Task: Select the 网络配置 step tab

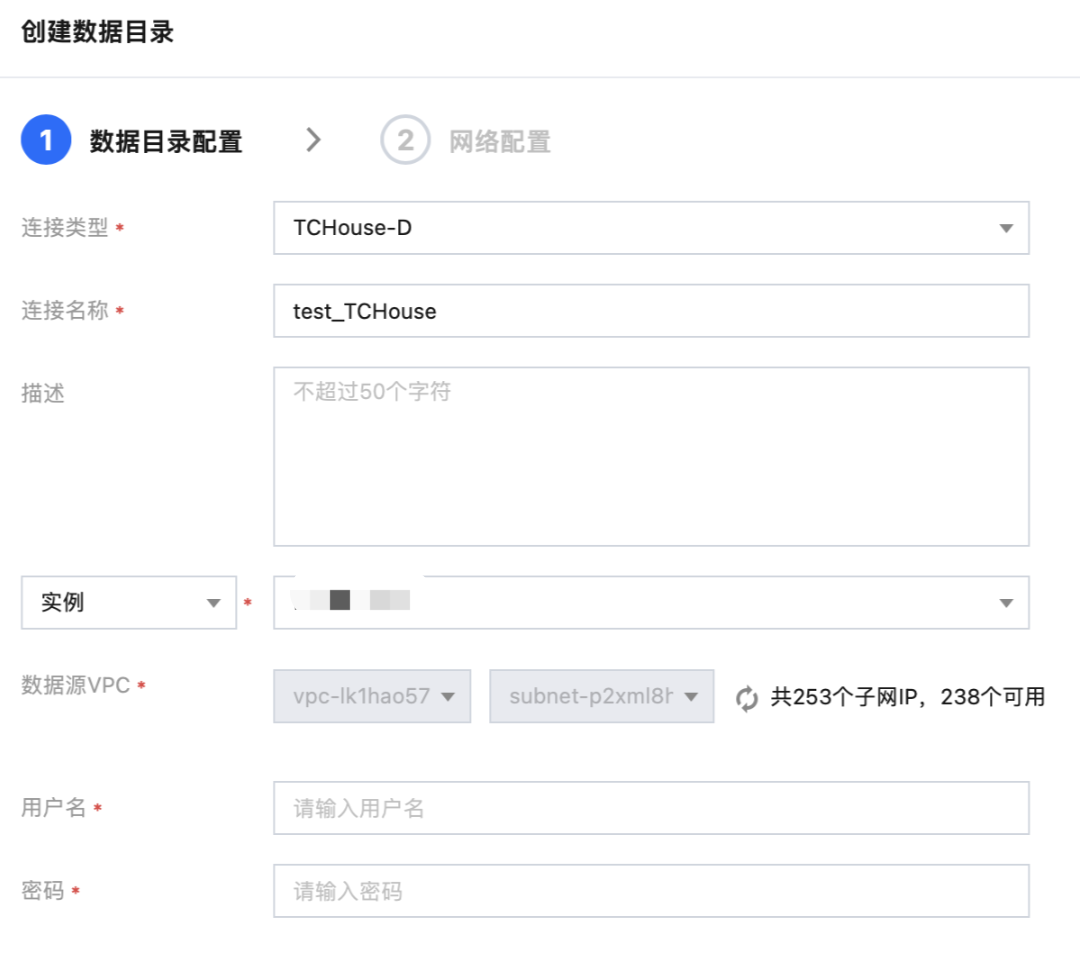Action: pyautogui.click(x=500, y=141)
